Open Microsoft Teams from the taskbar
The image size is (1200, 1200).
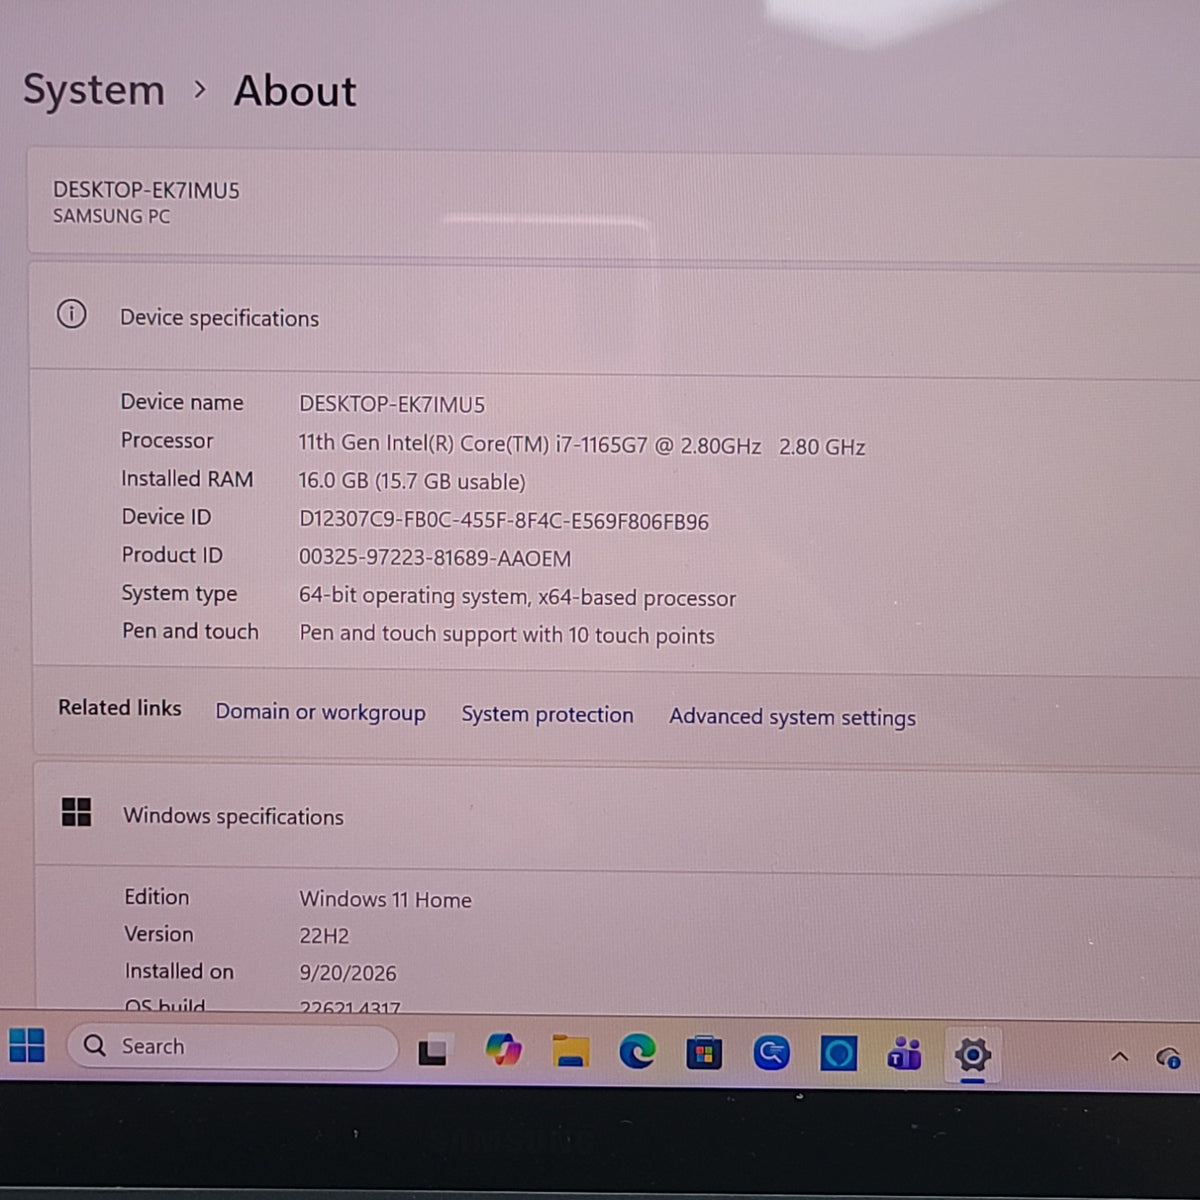905,1054
